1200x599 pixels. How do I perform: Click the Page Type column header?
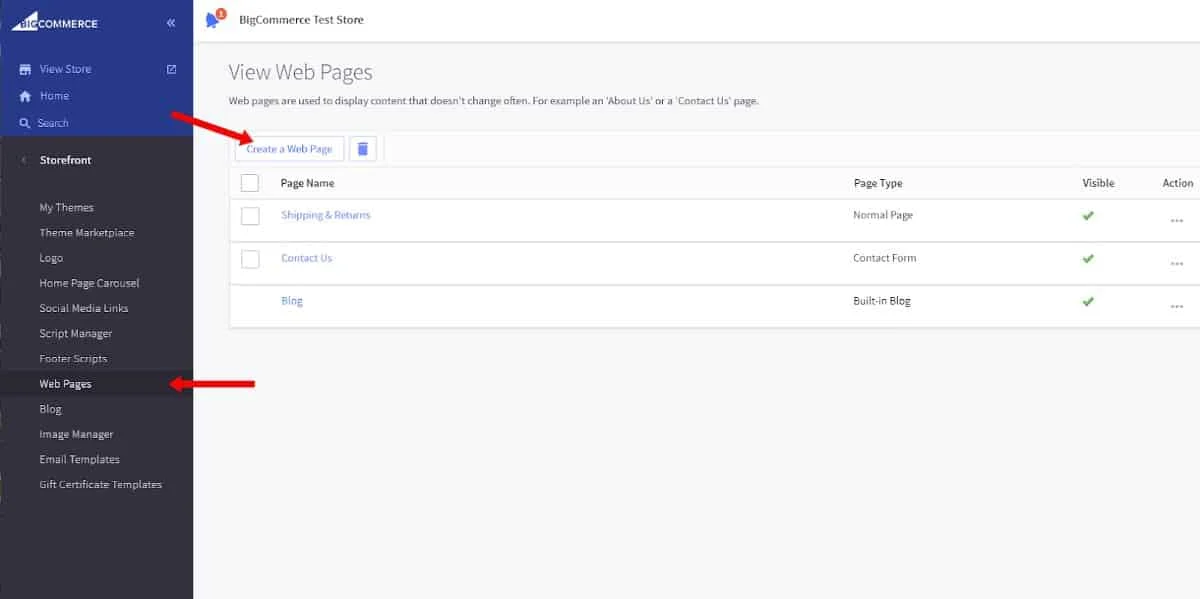pos(878,183)
